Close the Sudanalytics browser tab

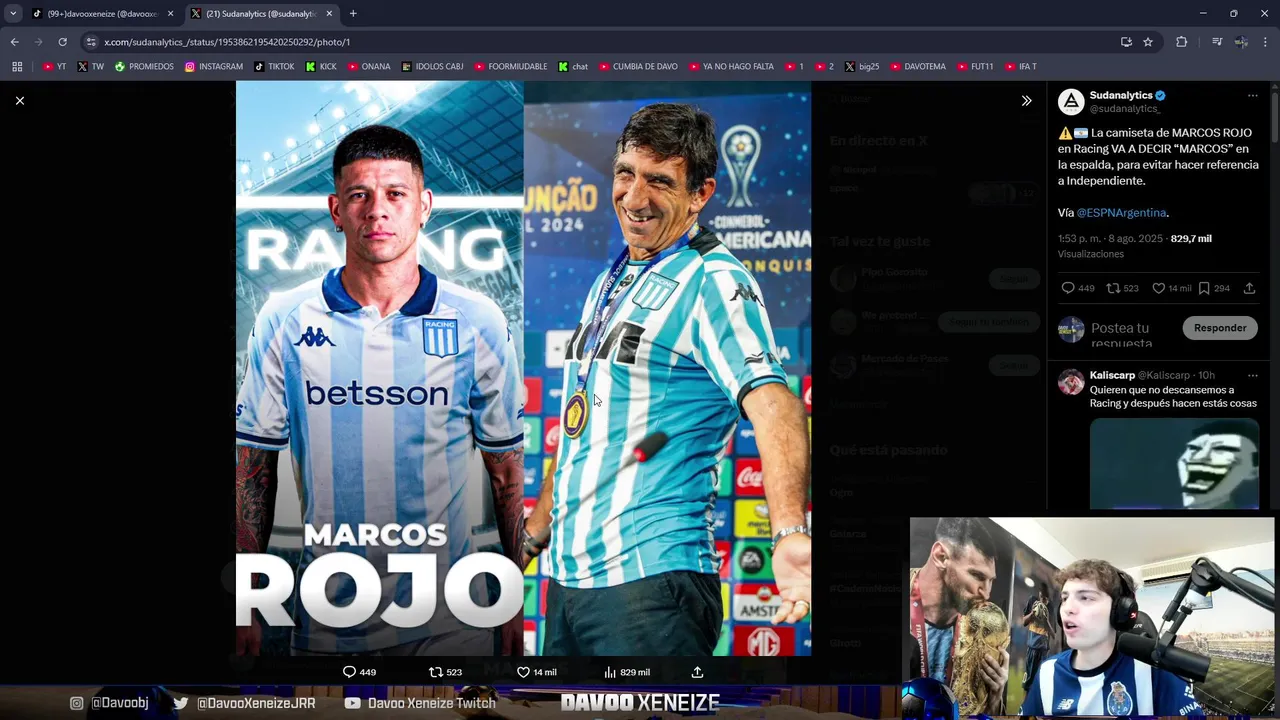(329, 14)
